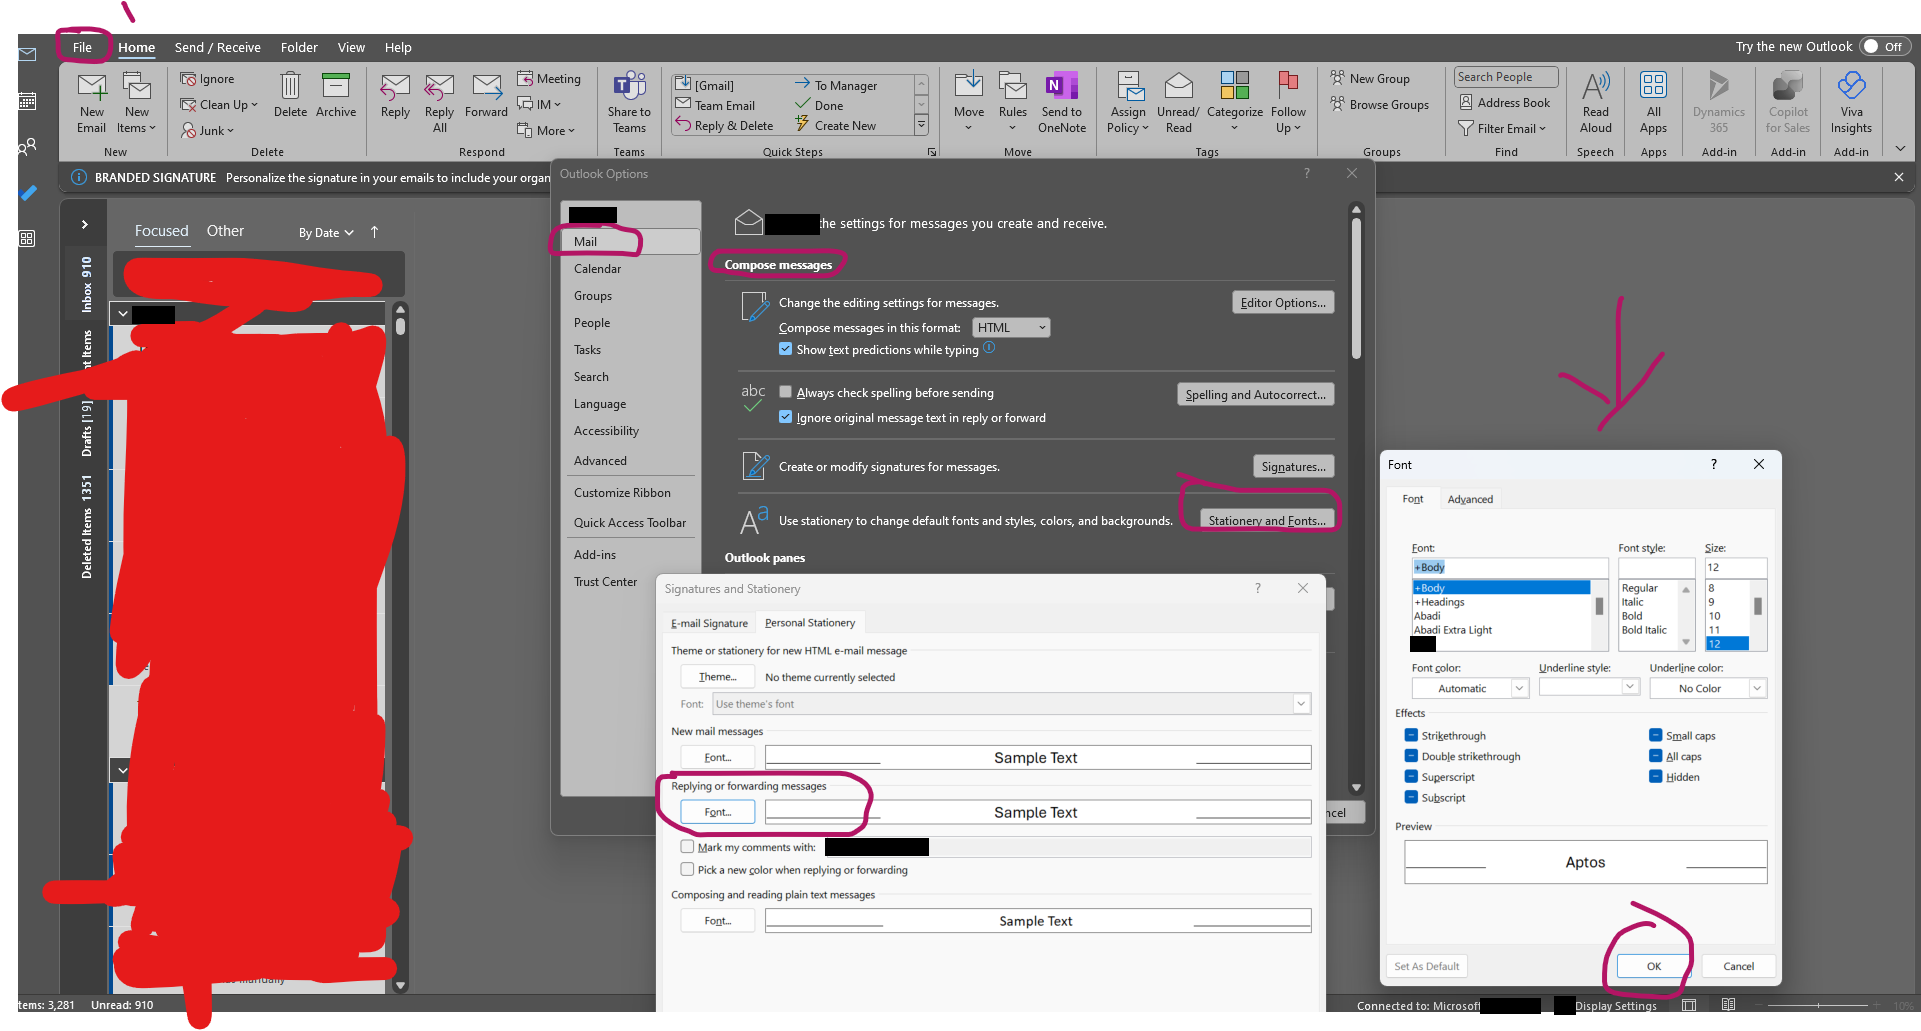The image size is (1921, 1031).
Task: Uncheck Ignore original message text in reply
Action: [x=786, y=417]
